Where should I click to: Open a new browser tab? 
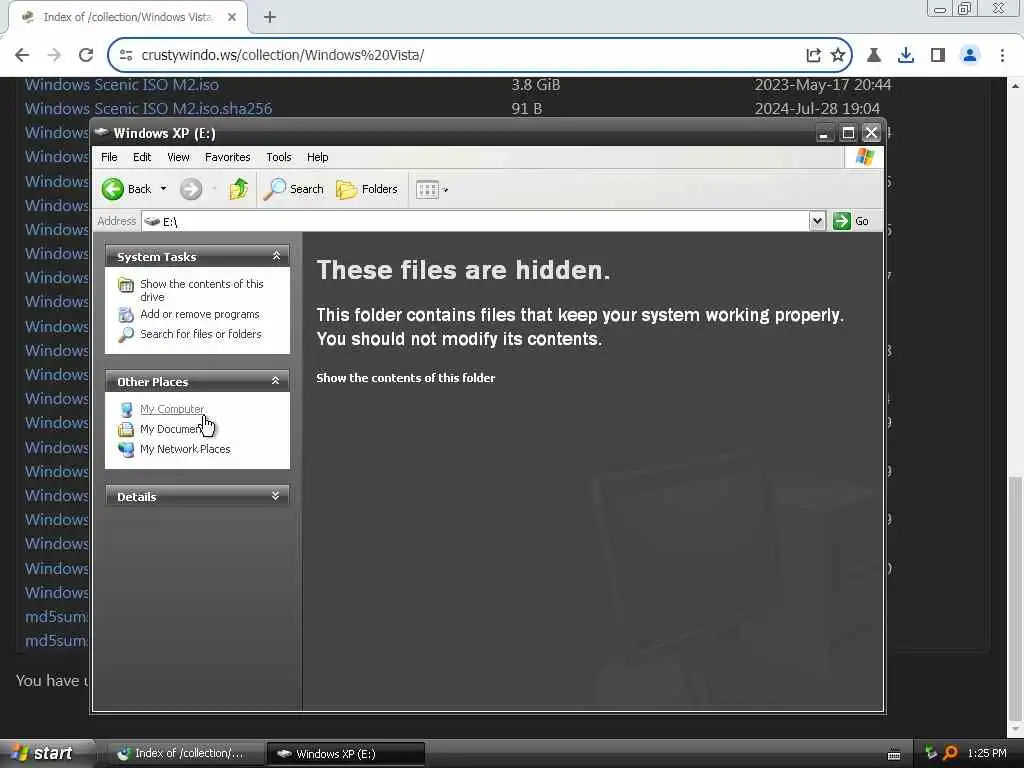coord(270,17)
